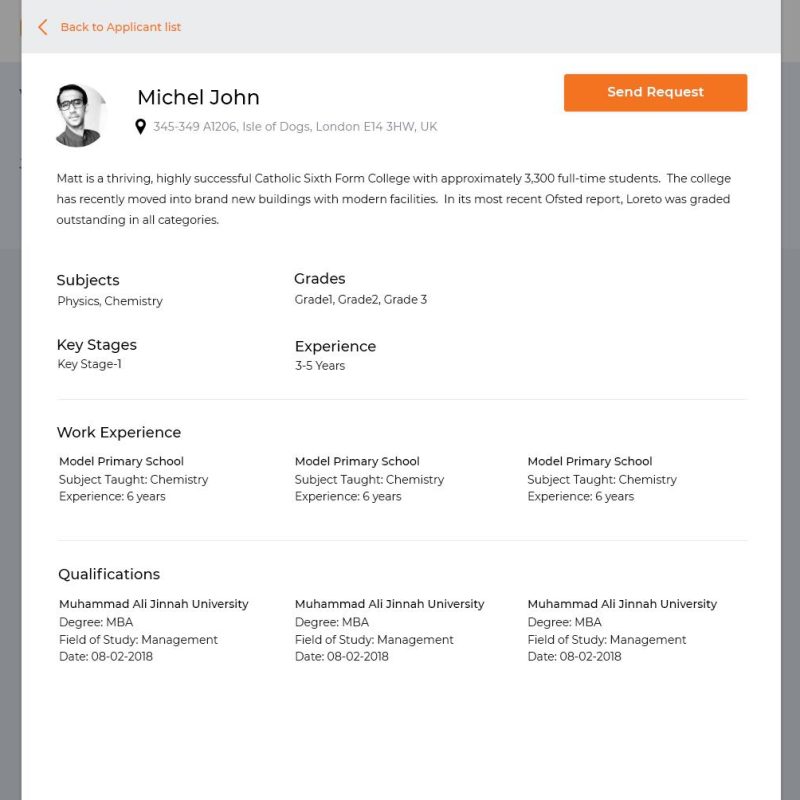Click the location pin icon
Image resolution: width=800 pixels, height=800 pixels.
(141, 127)
